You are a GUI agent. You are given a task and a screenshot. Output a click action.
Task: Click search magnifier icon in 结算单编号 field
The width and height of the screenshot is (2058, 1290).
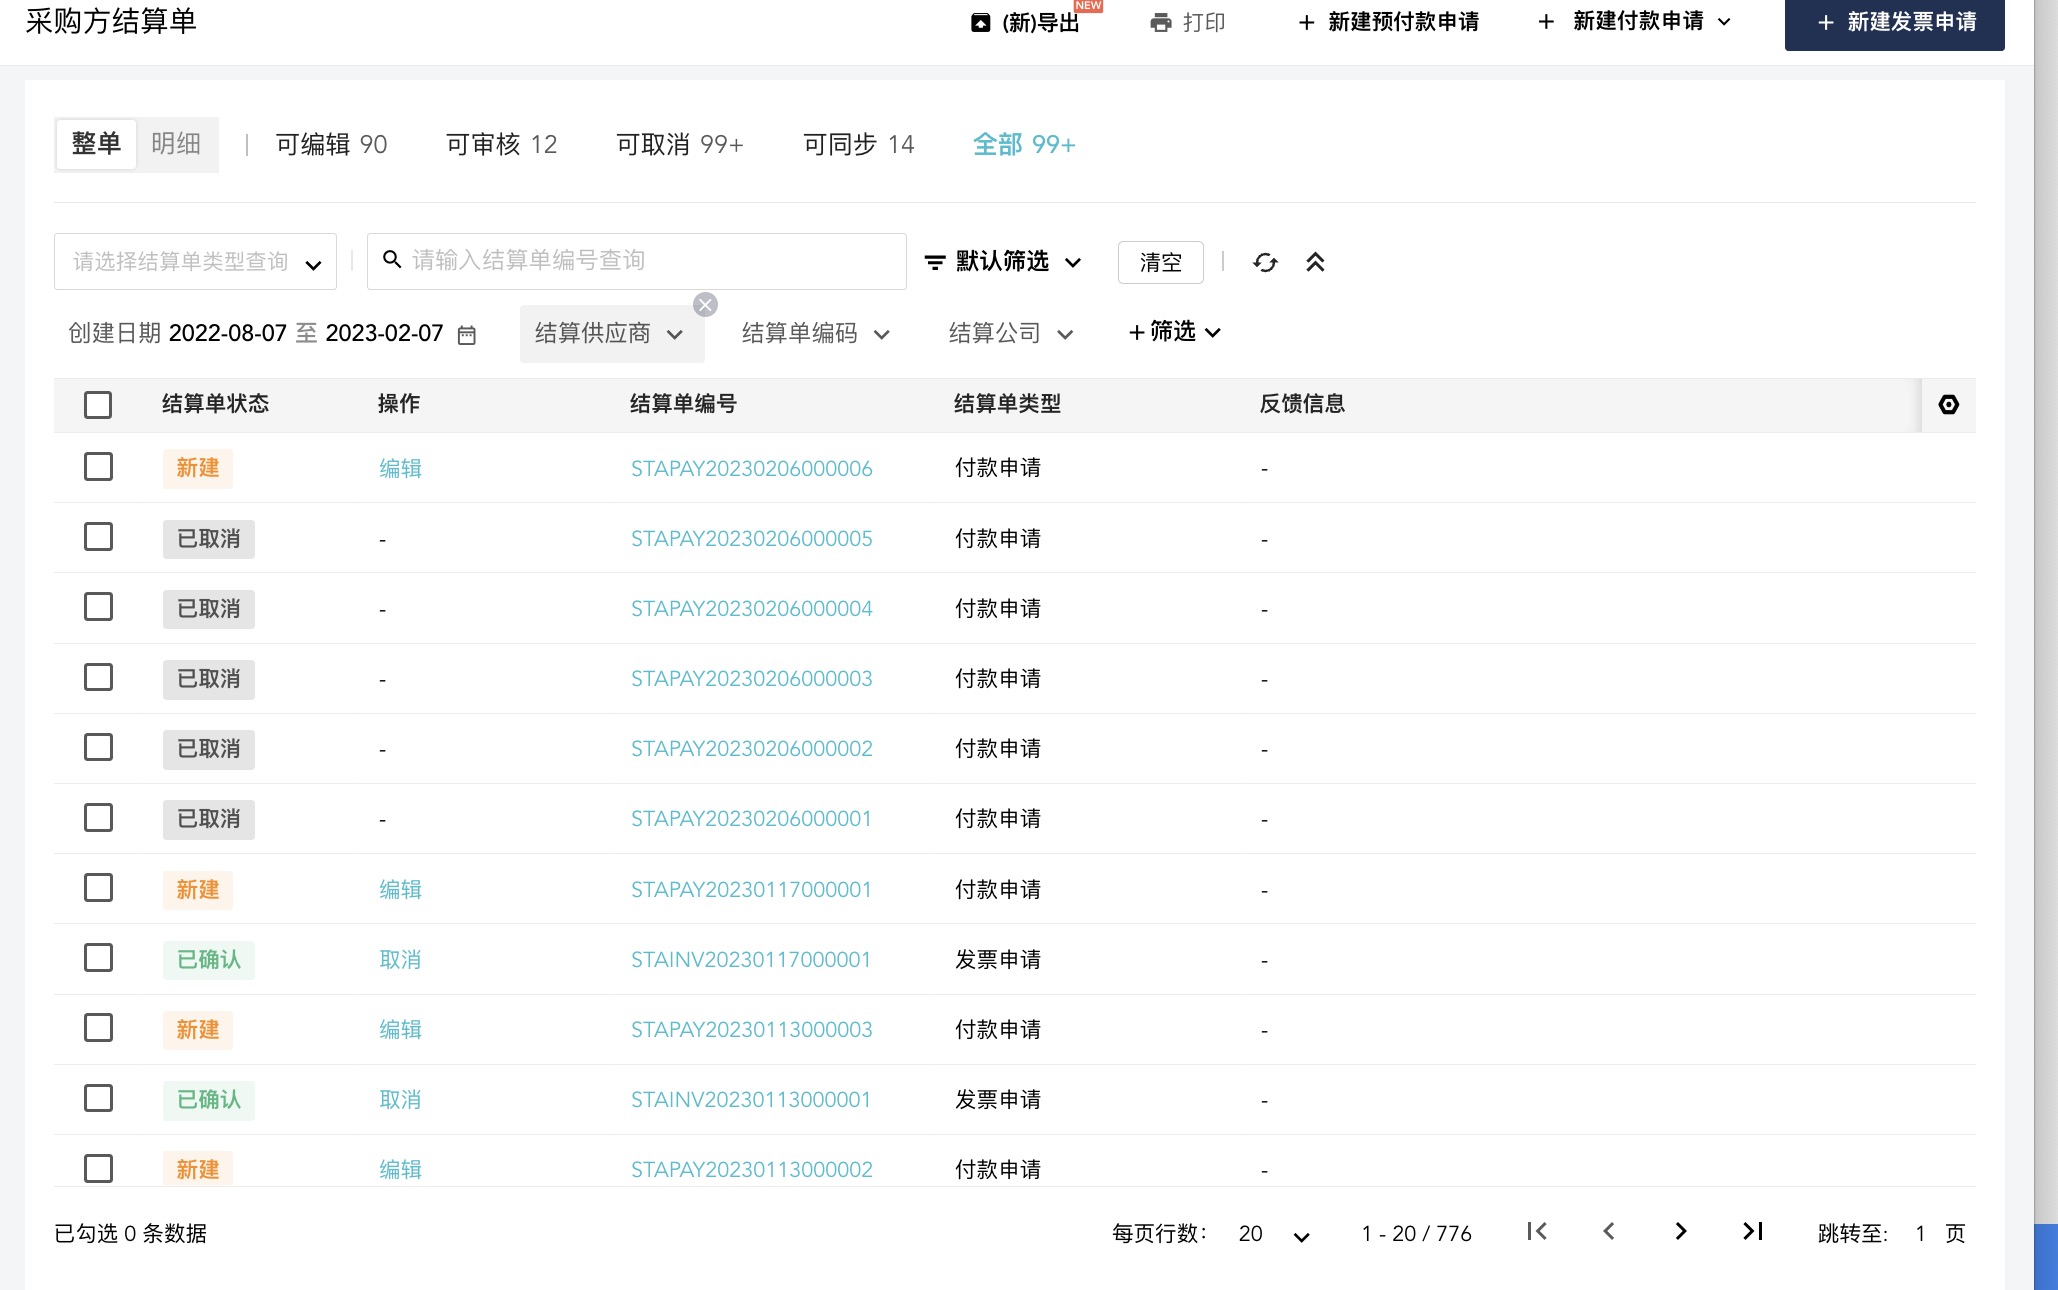pyautogui.click(x=392, y=260)
